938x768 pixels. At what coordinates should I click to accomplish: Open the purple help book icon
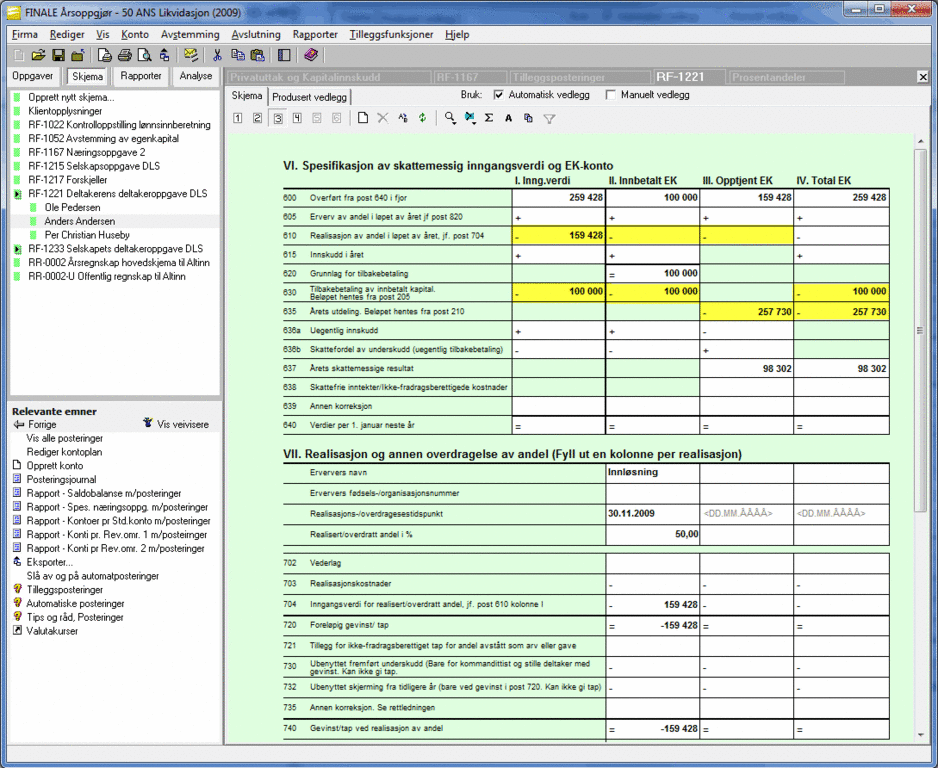coord(311,56)
